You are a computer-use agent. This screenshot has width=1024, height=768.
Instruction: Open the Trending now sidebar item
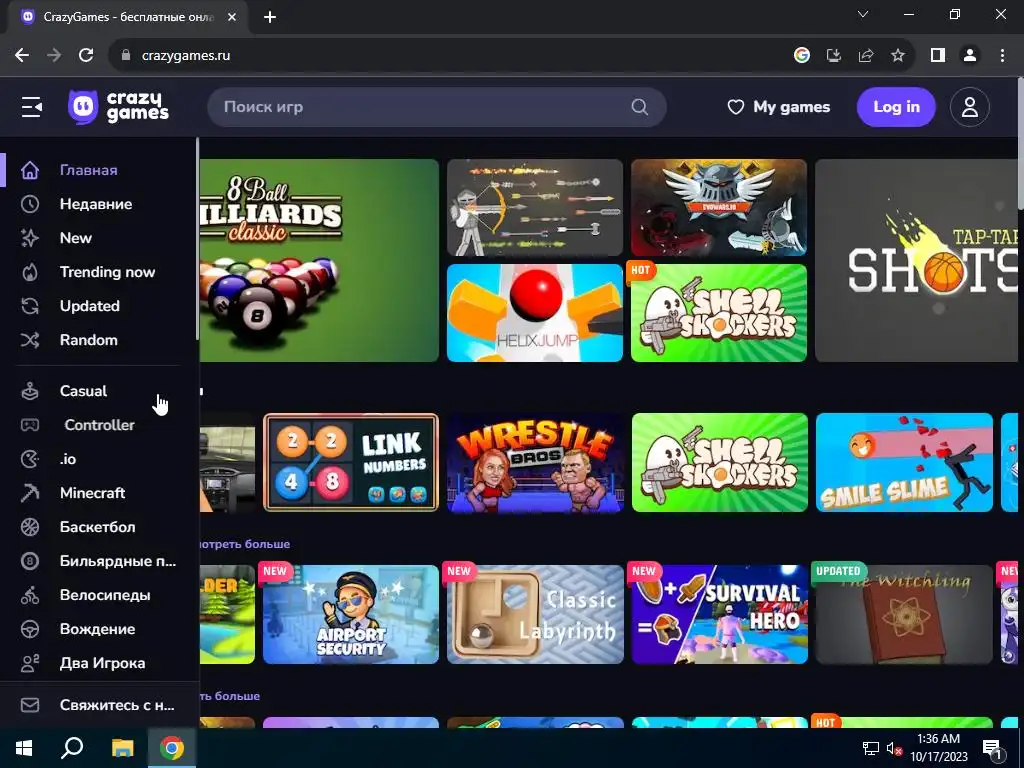point(108,272)
